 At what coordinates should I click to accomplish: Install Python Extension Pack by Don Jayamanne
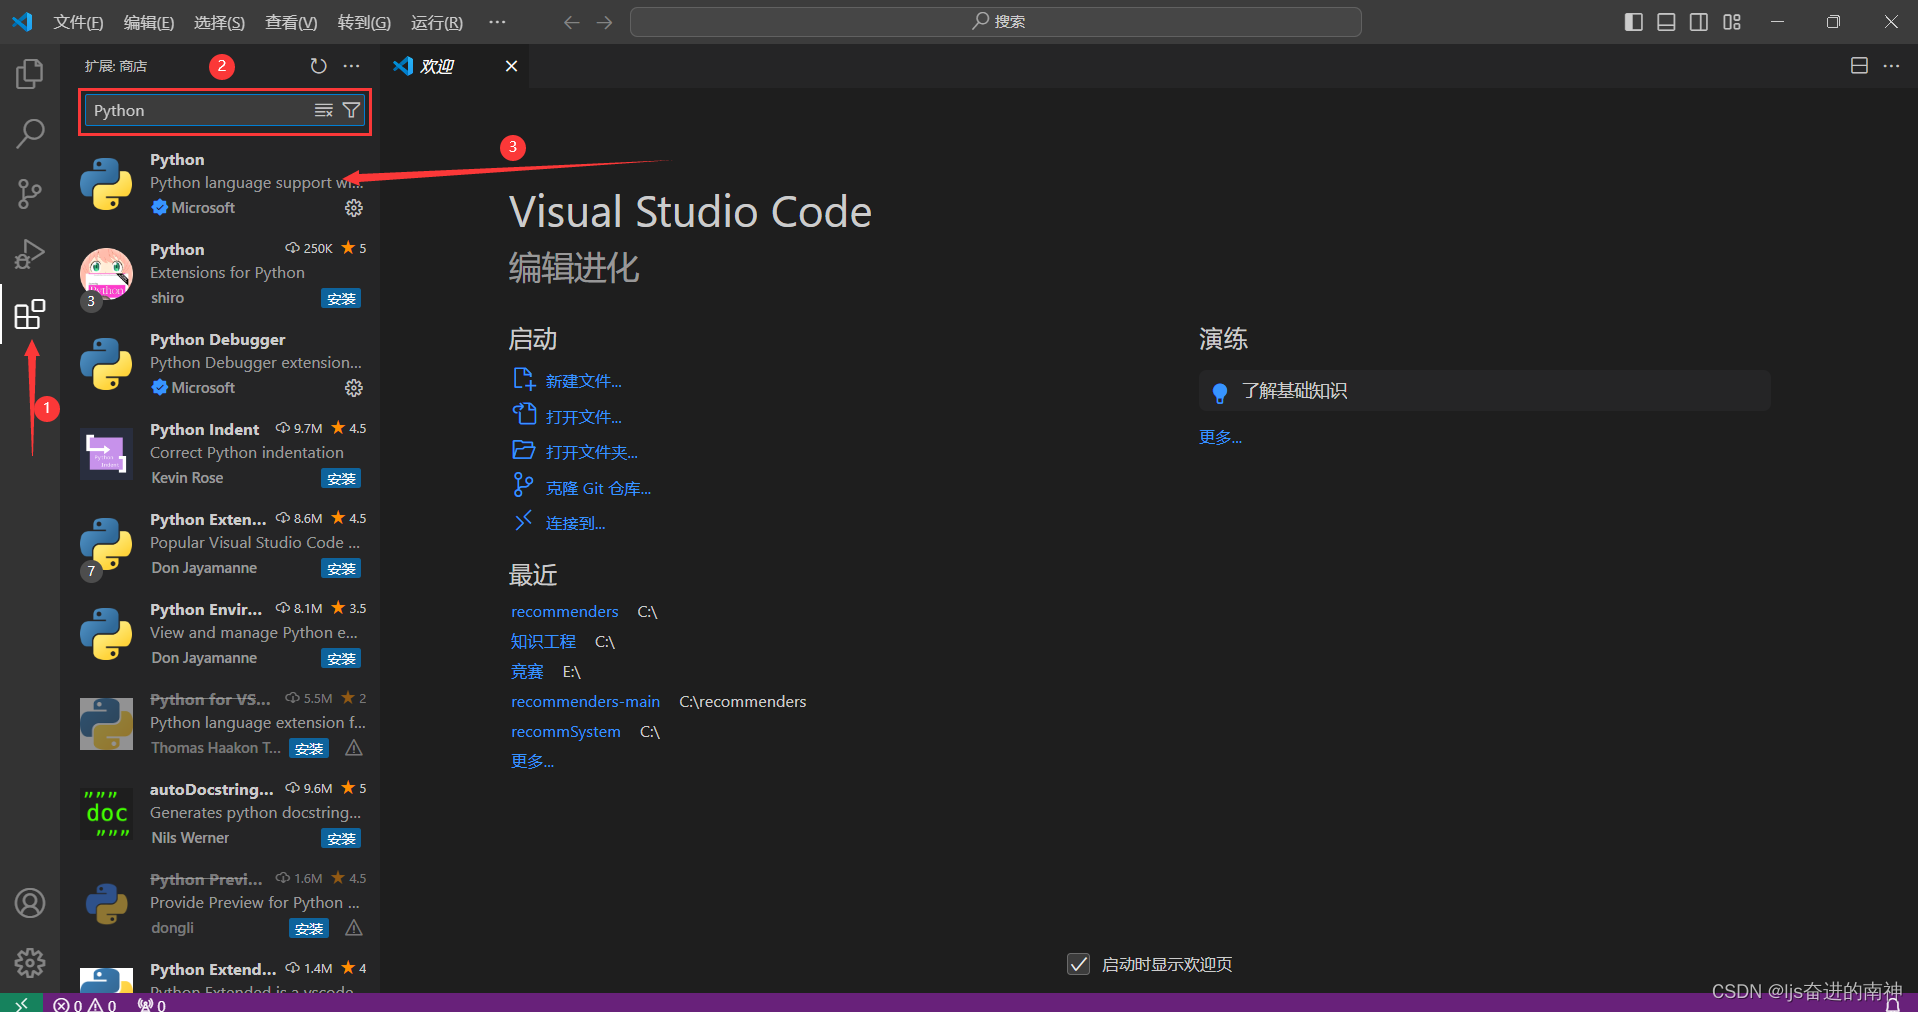(x=341, y=569)
